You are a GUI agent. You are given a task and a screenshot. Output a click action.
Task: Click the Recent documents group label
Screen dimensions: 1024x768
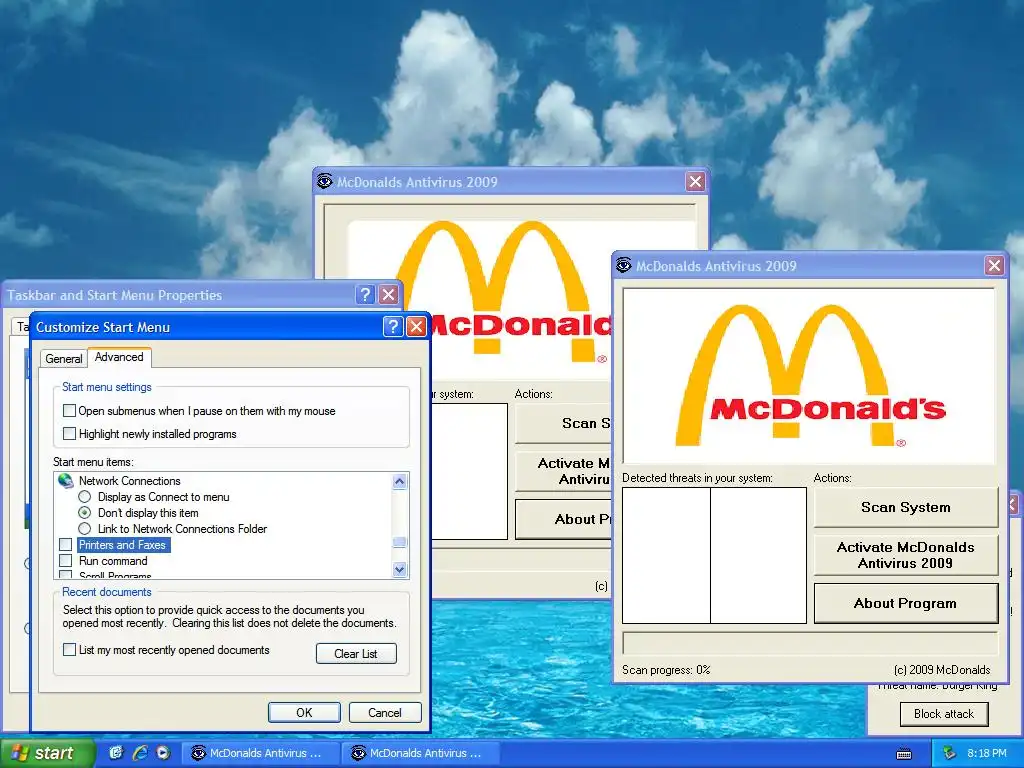(106, 592)
